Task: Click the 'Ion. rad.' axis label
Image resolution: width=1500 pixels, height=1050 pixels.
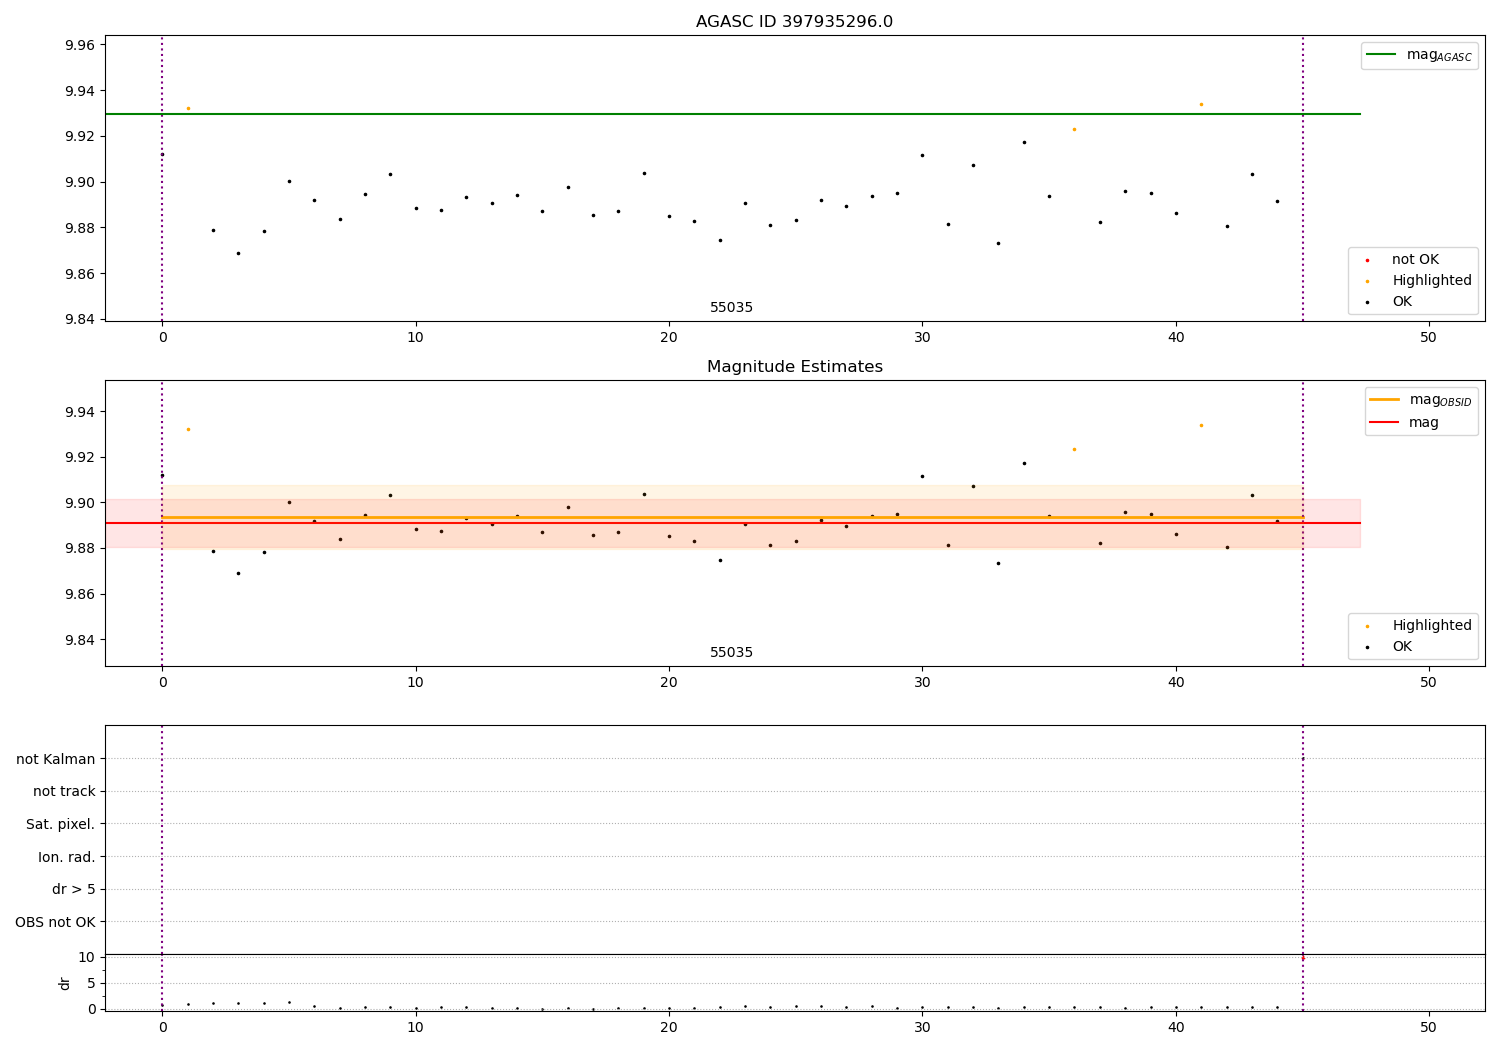Action: (67, 857)
